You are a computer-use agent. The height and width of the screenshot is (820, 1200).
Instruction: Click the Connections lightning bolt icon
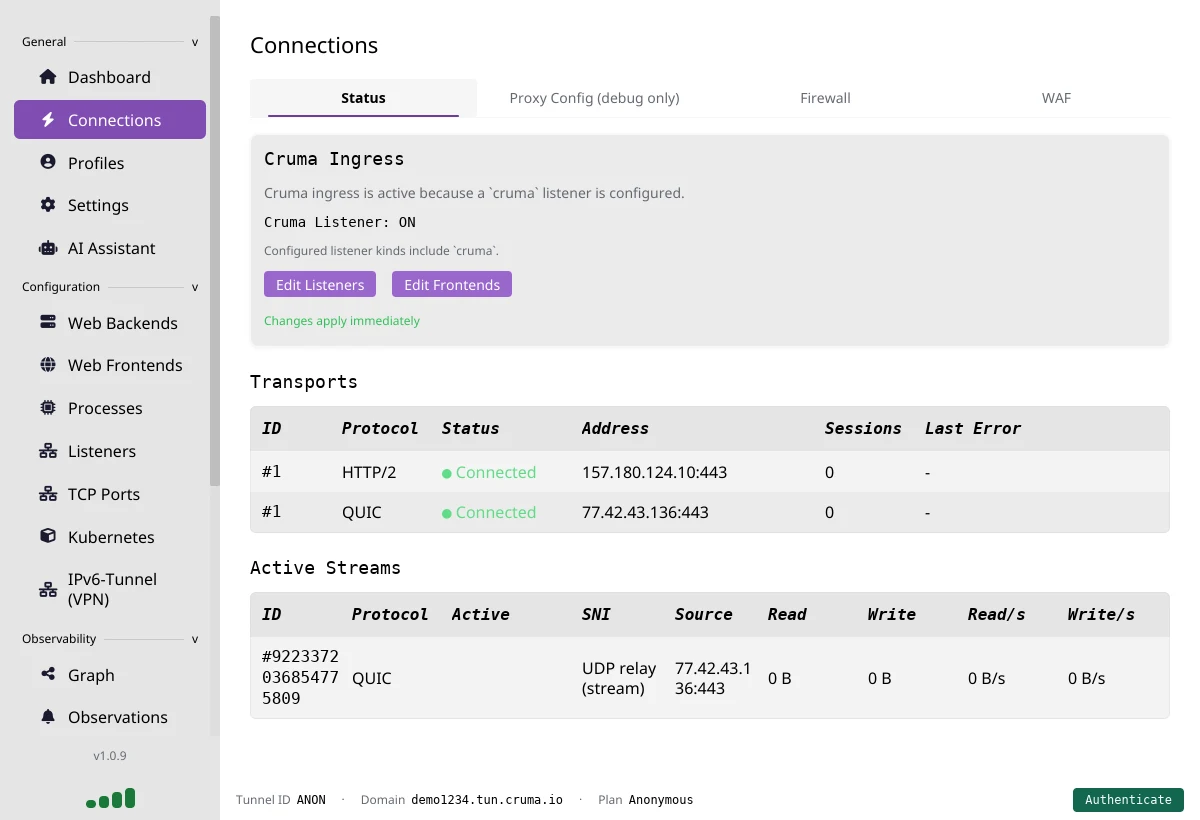[x=47, y=120]
